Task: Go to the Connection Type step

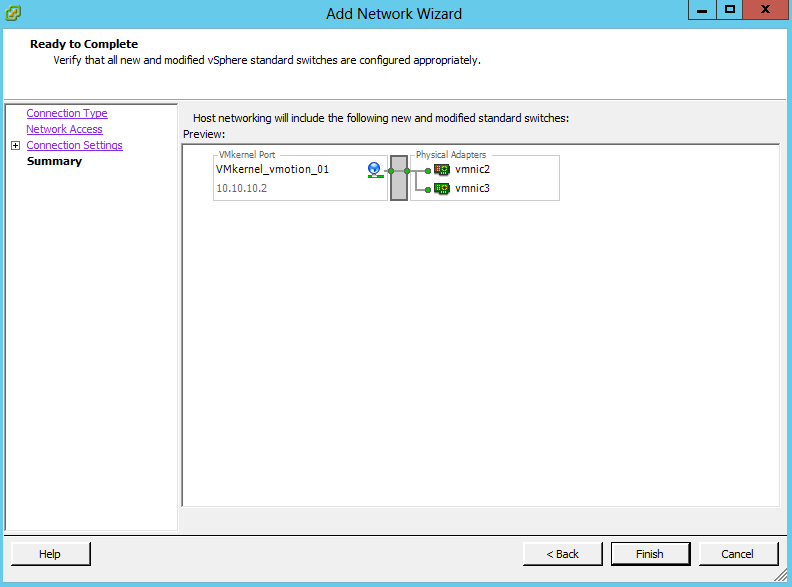Action: [x=67, y=113]
